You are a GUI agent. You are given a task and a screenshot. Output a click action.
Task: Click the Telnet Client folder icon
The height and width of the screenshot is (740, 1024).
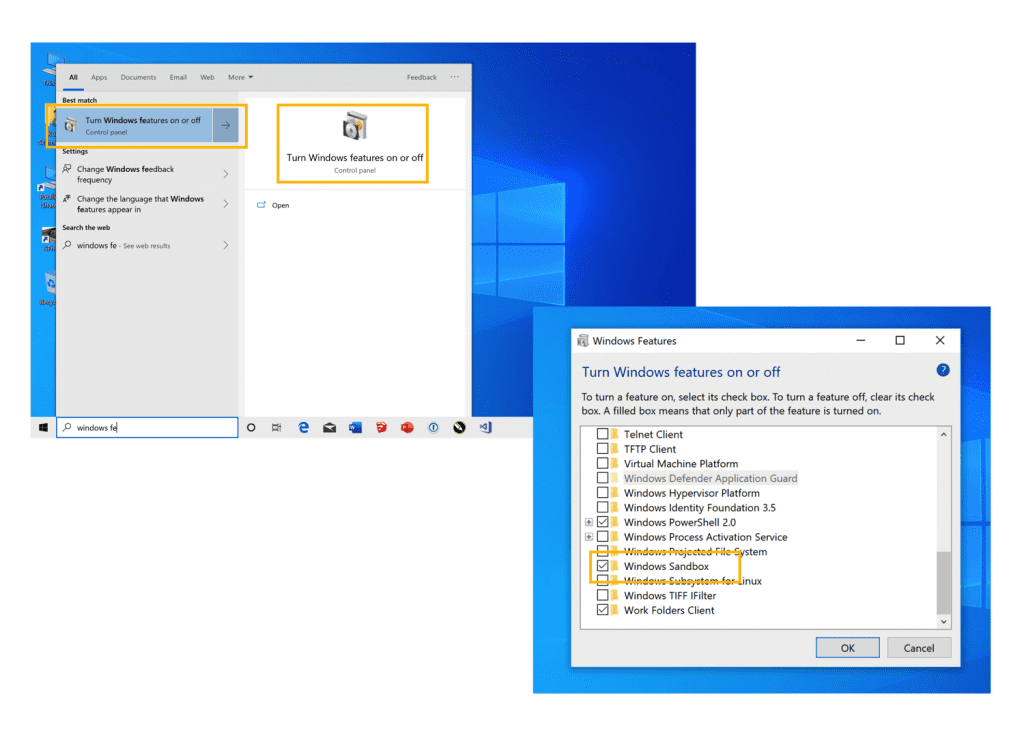click(x=615, y=434)
